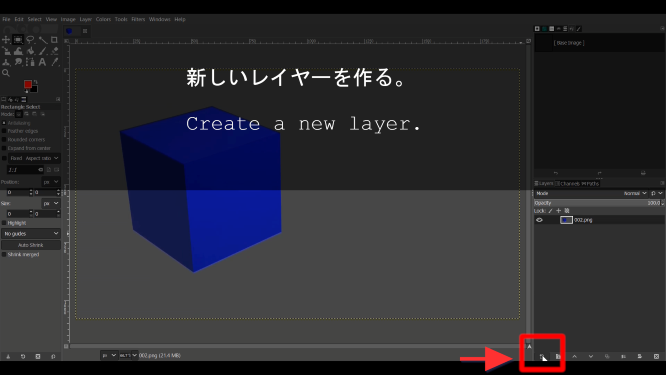Enable the Rounded corners checkbox
The width and height of the screenshot is (666, 375).
pyautogui.click(x=4, y=140)
